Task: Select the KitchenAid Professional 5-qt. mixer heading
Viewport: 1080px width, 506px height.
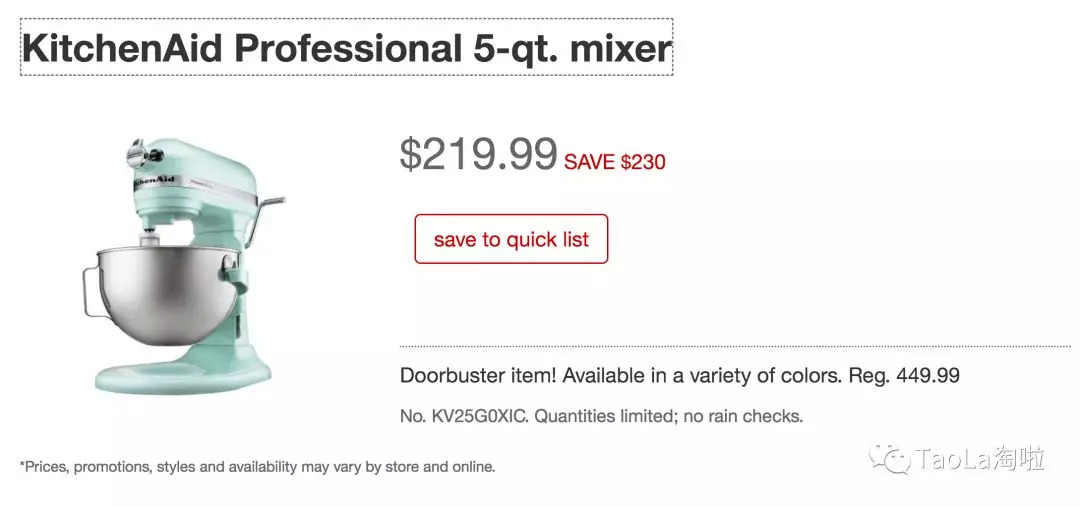Action: (x=346, y=48)
